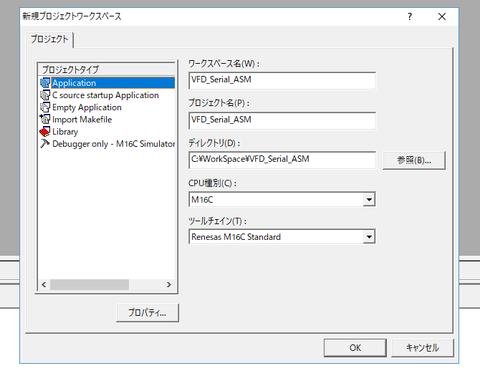
Task: Select C source startup Application entry
Action: point(106,95)
